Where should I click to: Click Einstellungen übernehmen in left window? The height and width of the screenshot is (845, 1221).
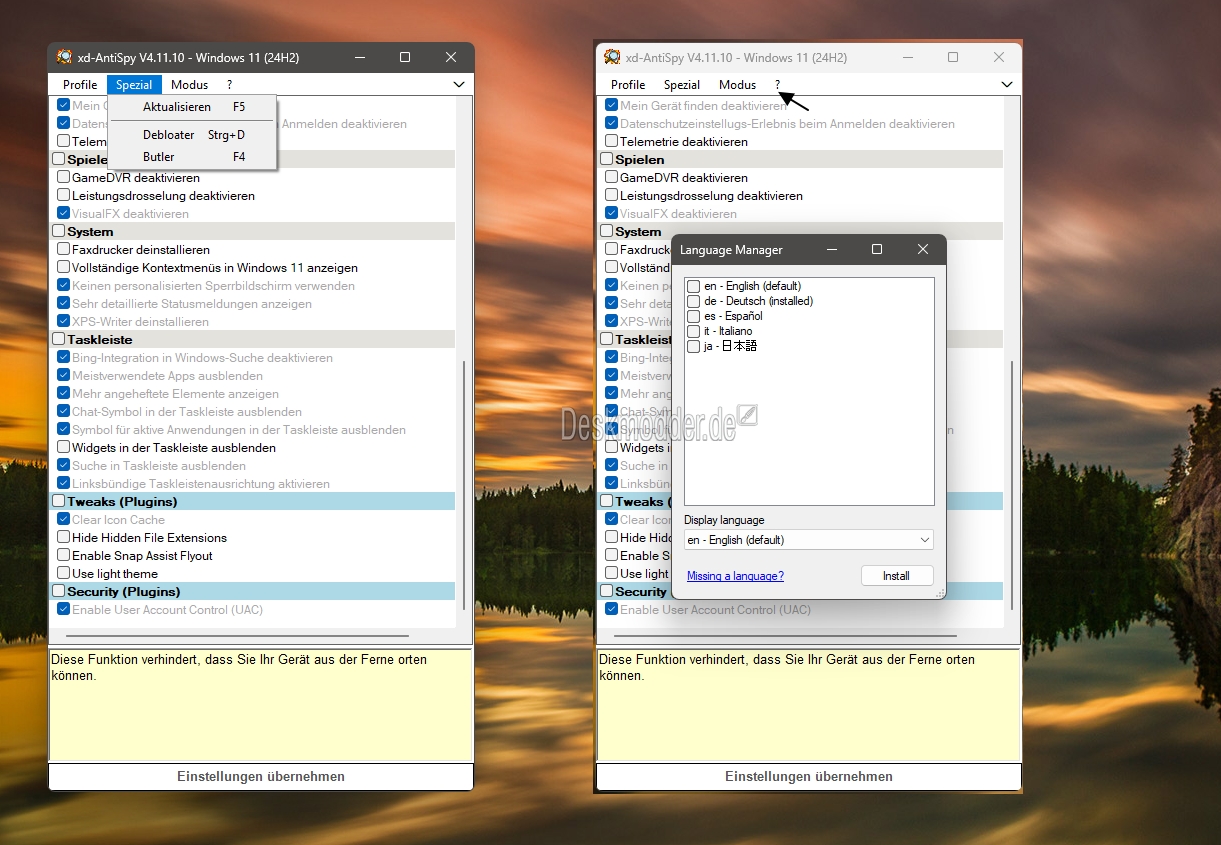coord(261,777)
